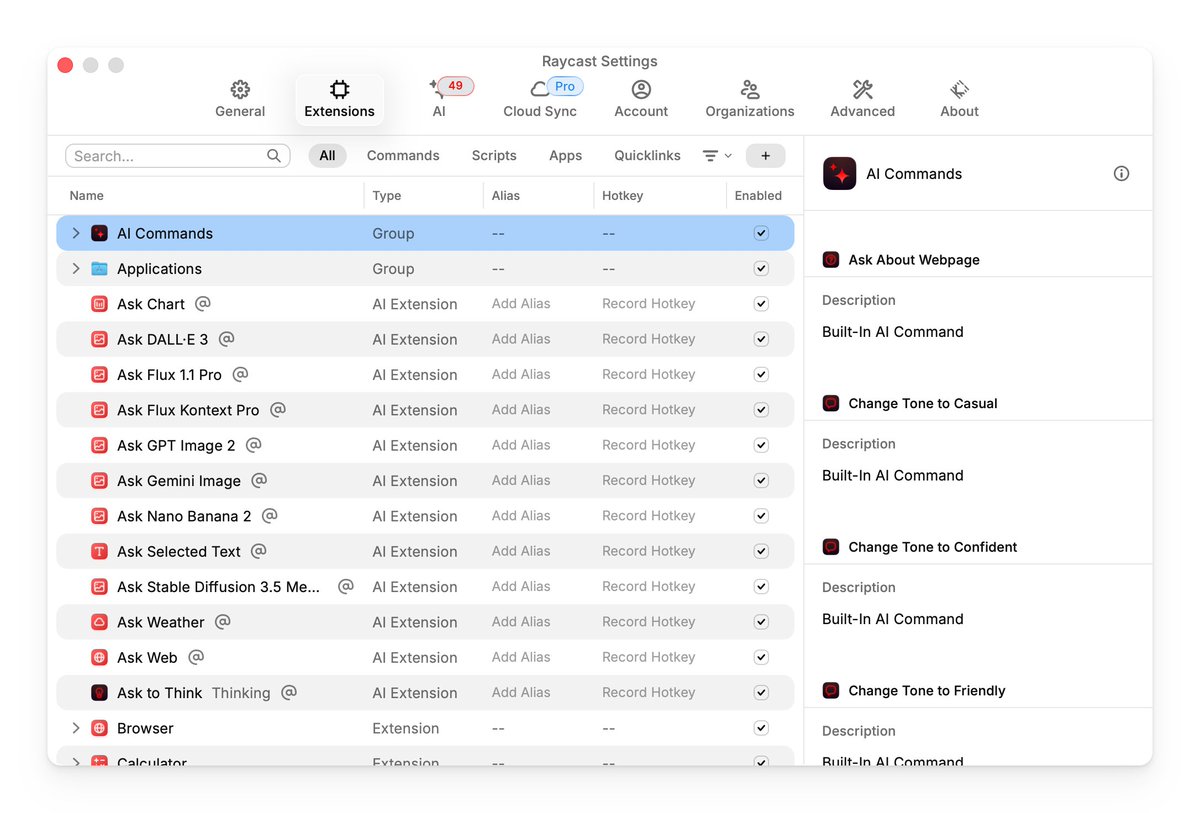Switch to the AI settings tab
Image resolution: width=1200 pixels, height=813 pixels.
pos(439,100)
